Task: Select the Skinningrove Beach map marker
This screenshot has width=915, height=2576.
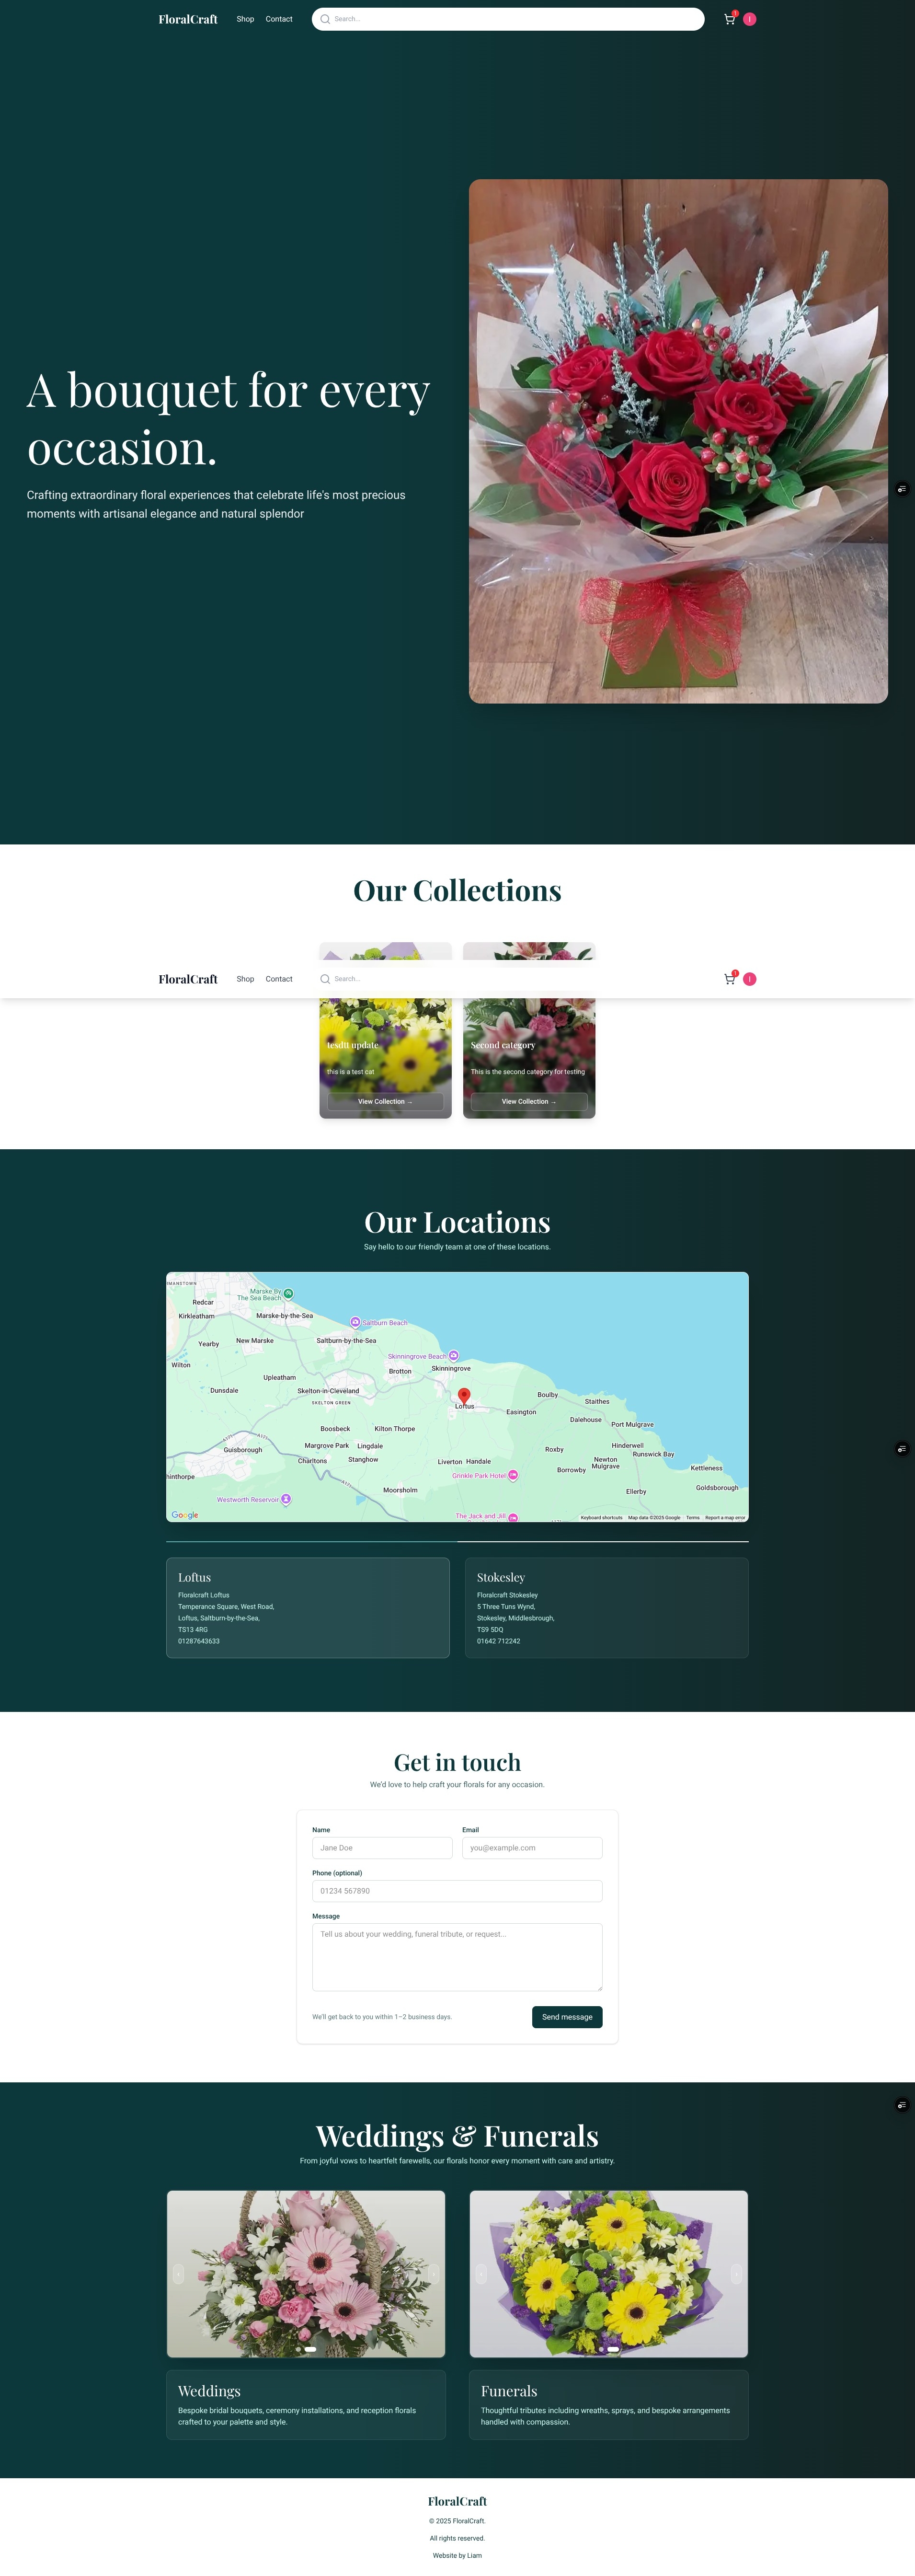Action: pos(453,1356)
